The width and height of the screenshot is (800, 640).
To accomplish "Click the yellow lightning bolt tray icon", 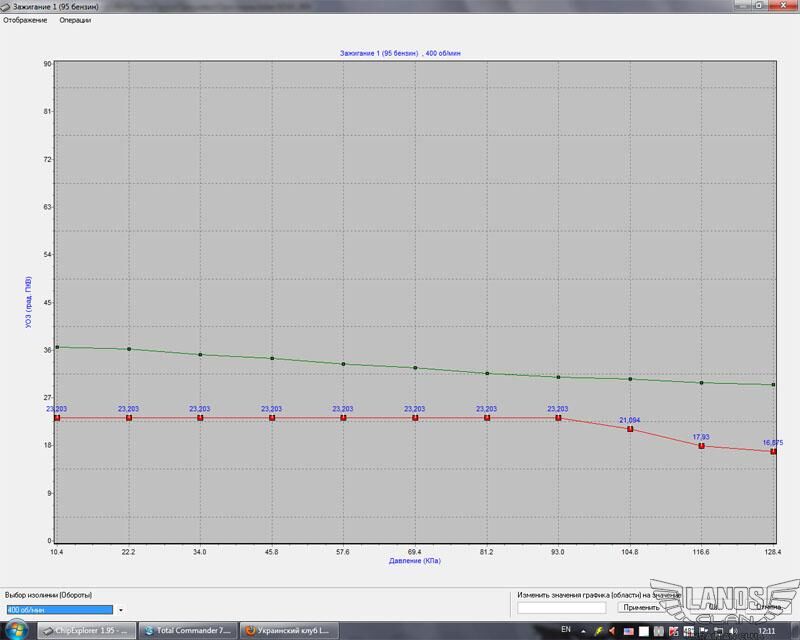I will (x=598, y=631).
